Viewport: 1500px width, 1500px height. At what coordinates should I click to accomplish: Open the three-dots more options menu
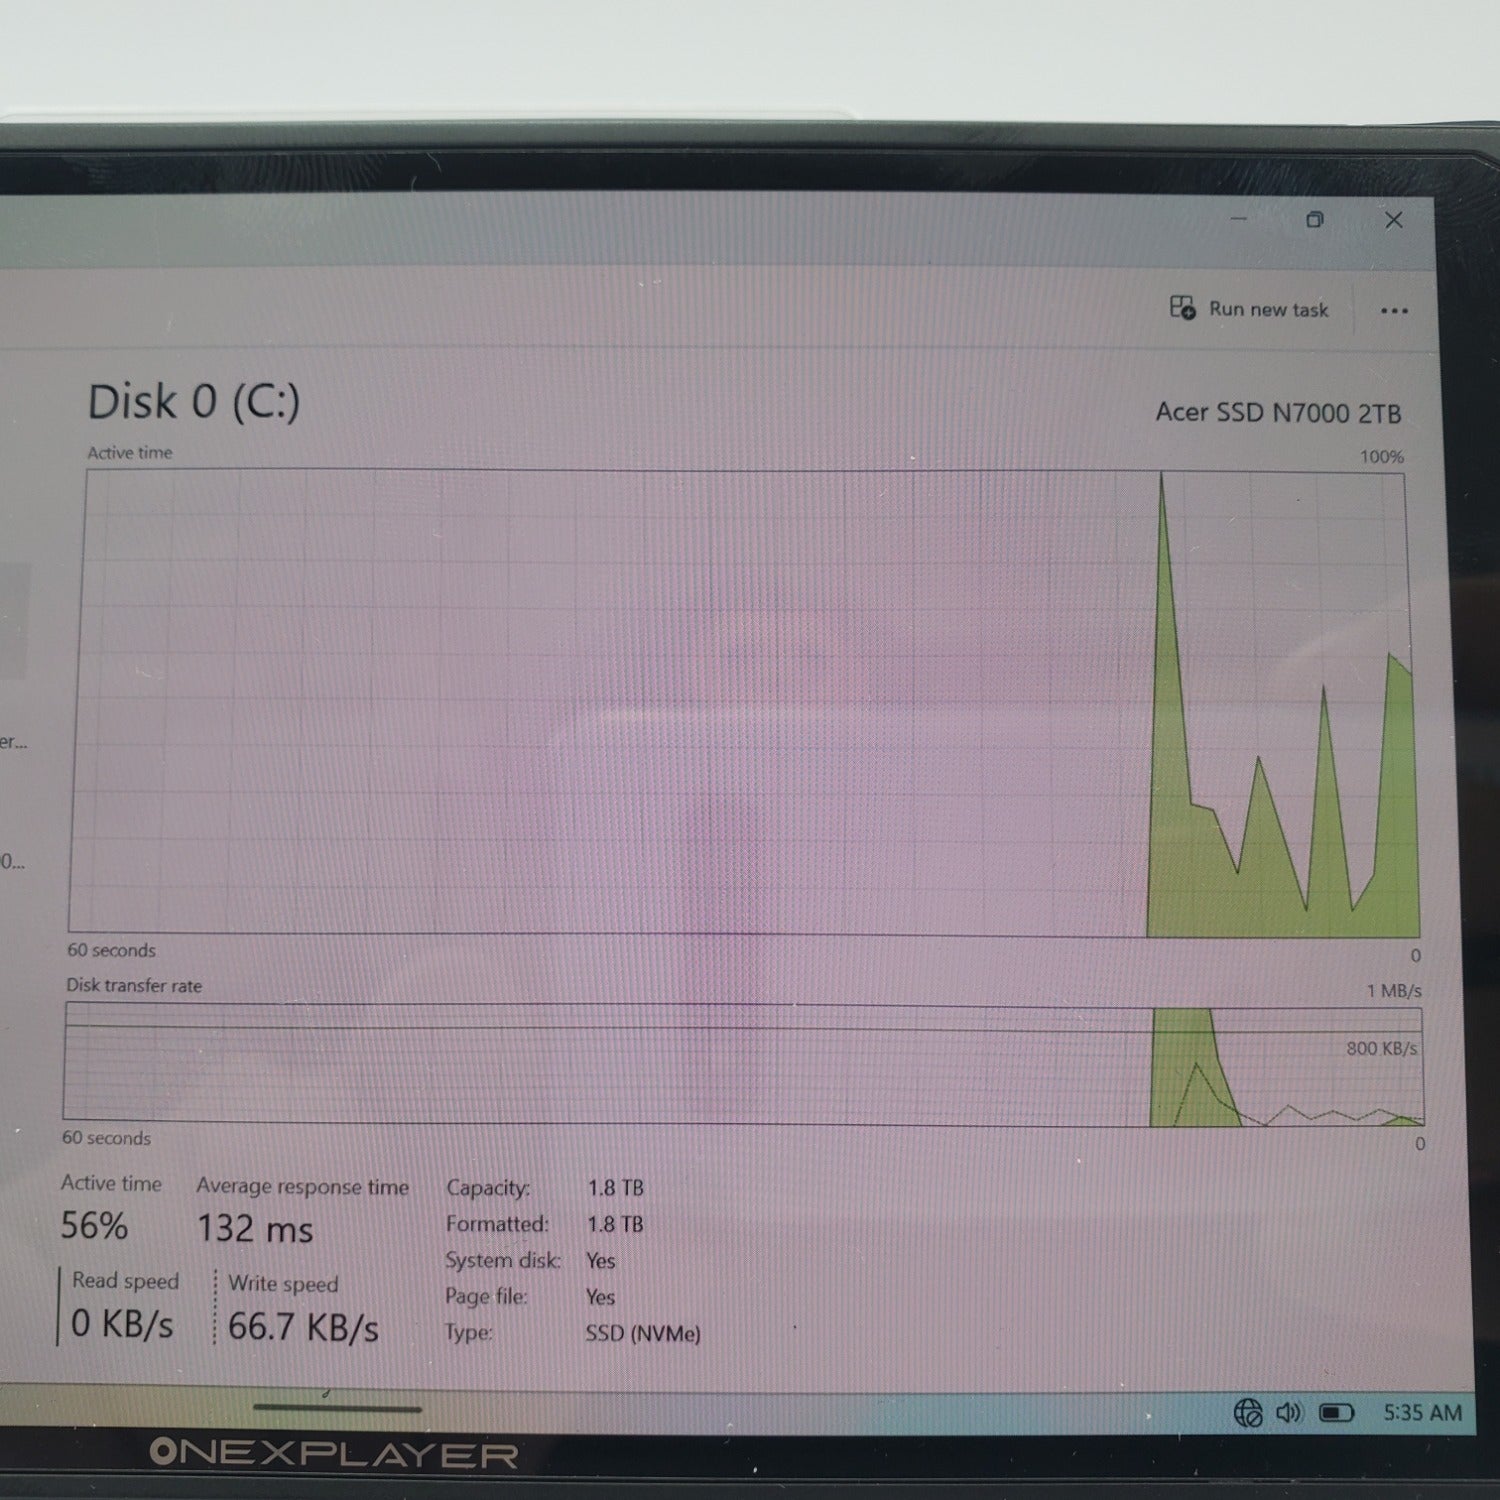point(1394,311)
